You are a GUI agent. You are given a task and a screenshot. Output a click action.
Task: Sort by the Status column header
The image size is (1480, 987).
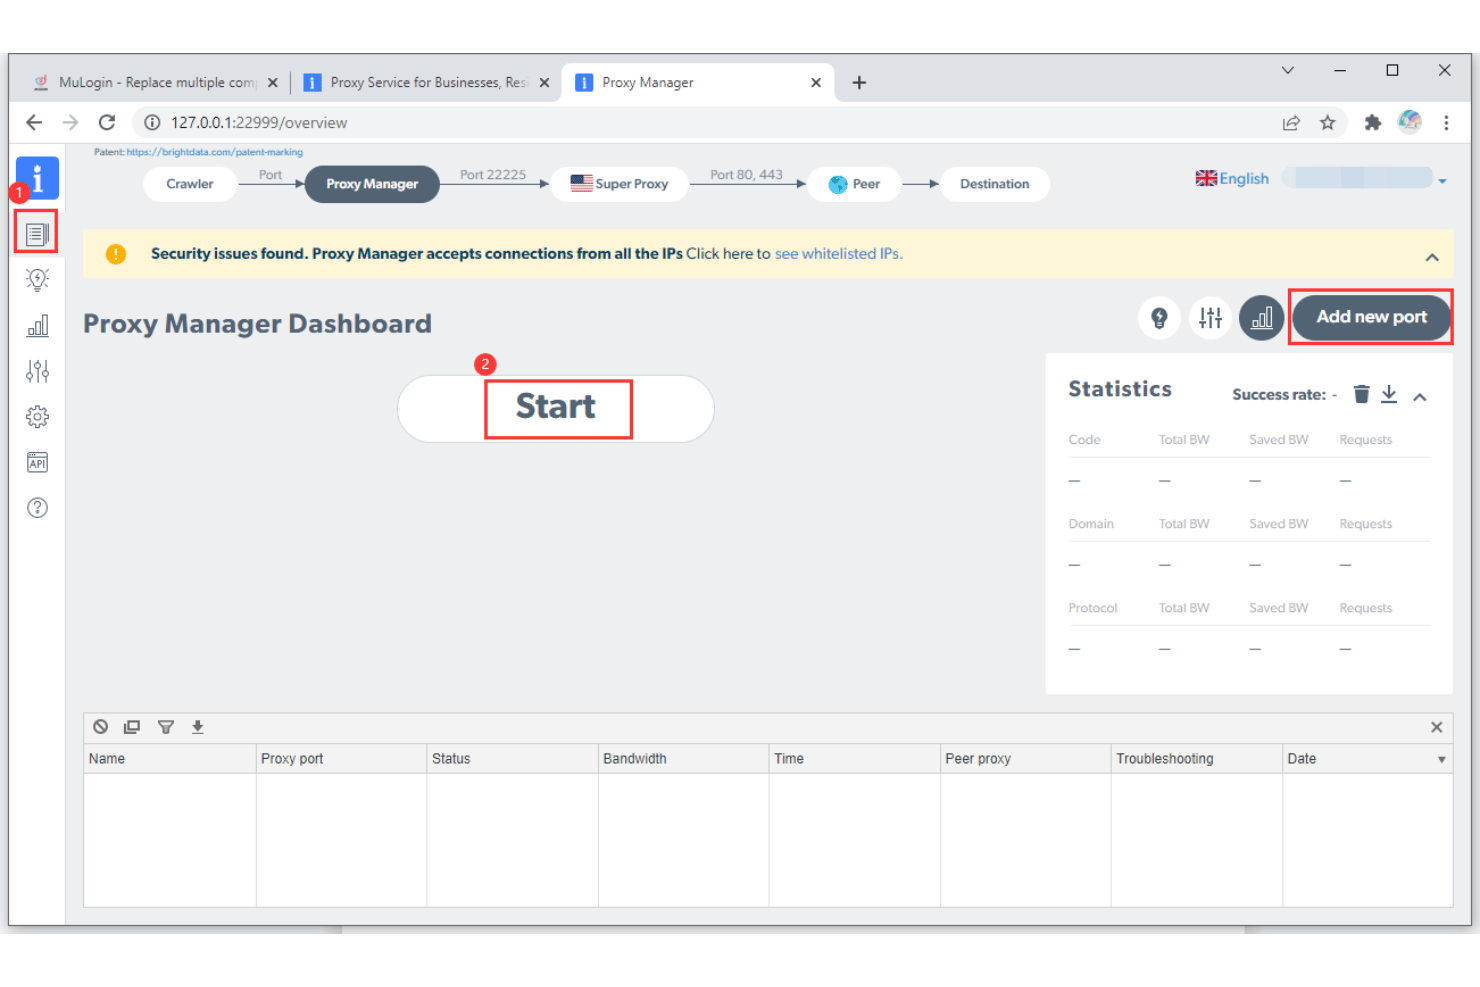[x=512, y=759]
